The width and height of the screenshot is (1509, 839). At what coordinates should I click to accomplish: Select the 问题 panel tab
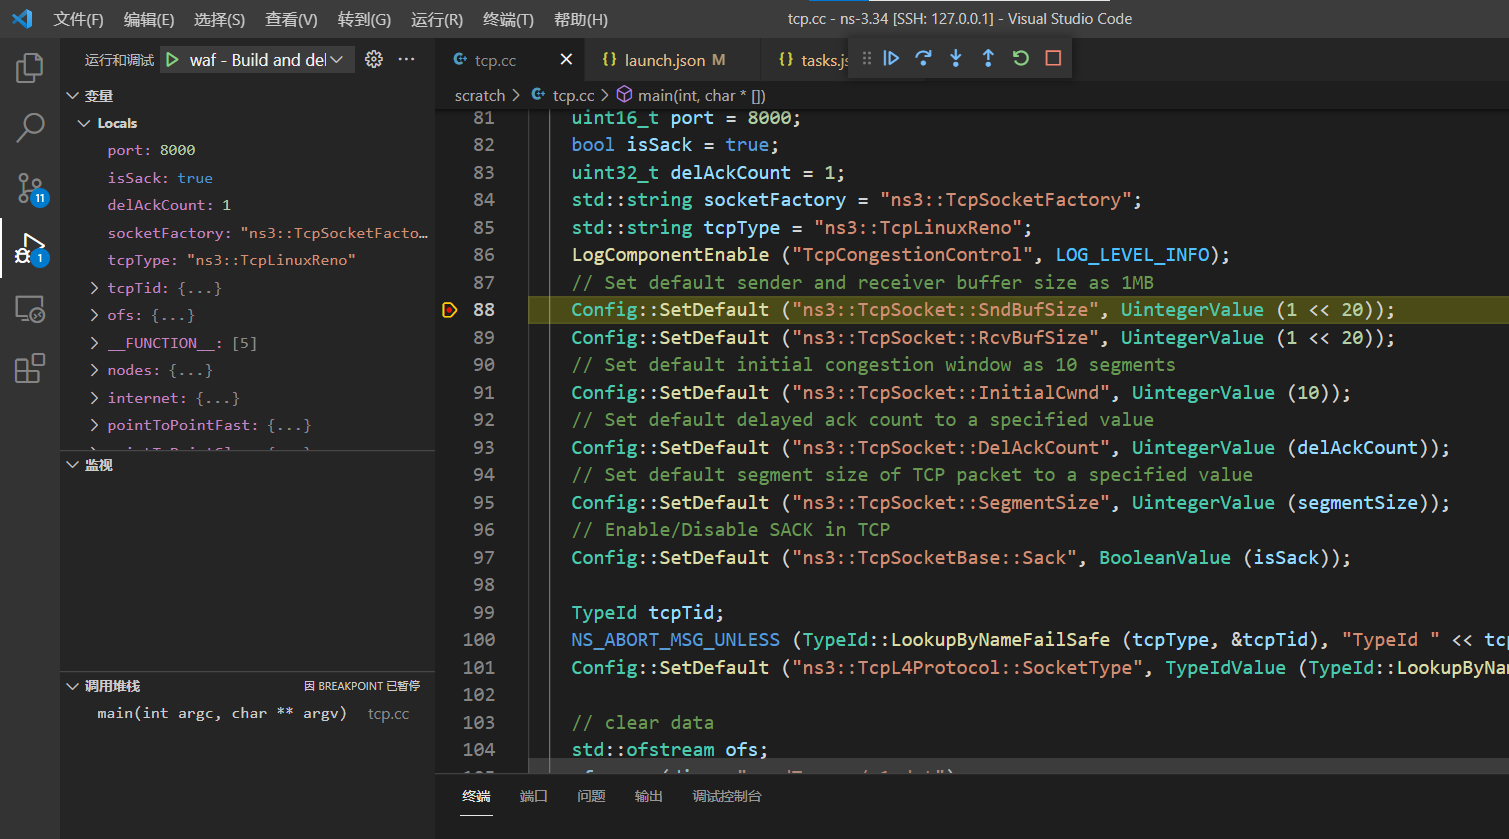pyautogui.click(x=591, y=796)
